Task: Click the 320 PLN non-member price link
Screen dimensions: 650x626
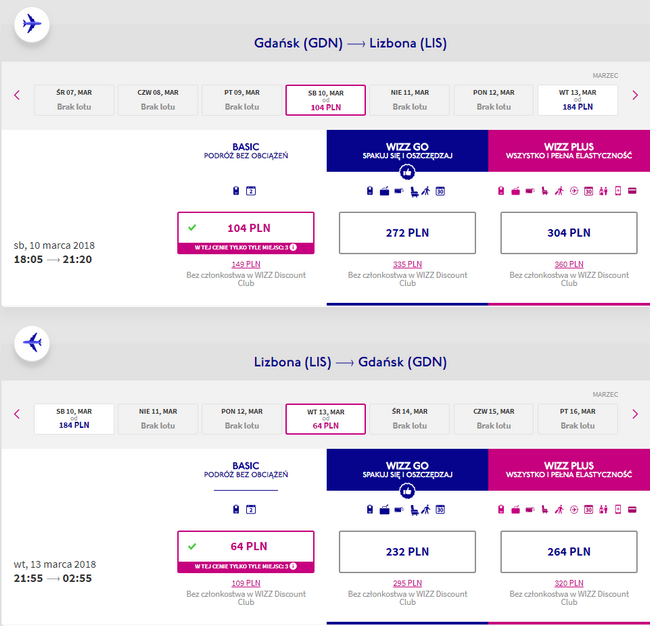Action: pyautogui.click(x=569, y=583)
